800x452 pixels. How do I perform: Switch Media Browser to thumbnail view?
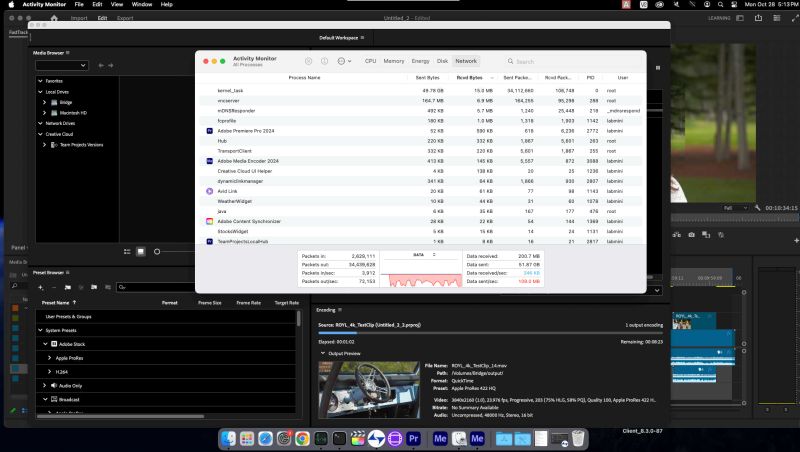click(141, 252)
